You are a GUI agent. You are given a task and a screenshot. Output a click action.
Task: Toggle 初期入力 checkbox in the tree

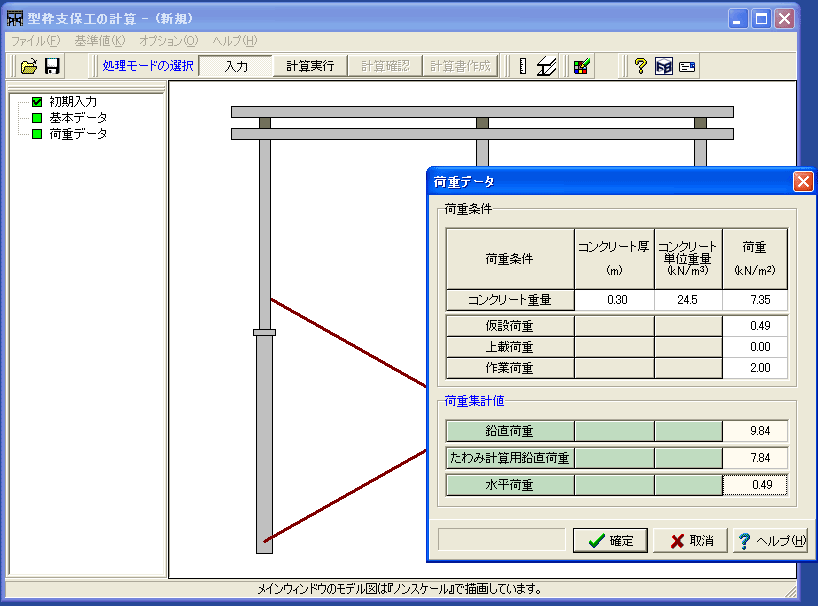[x=37, y=102]
